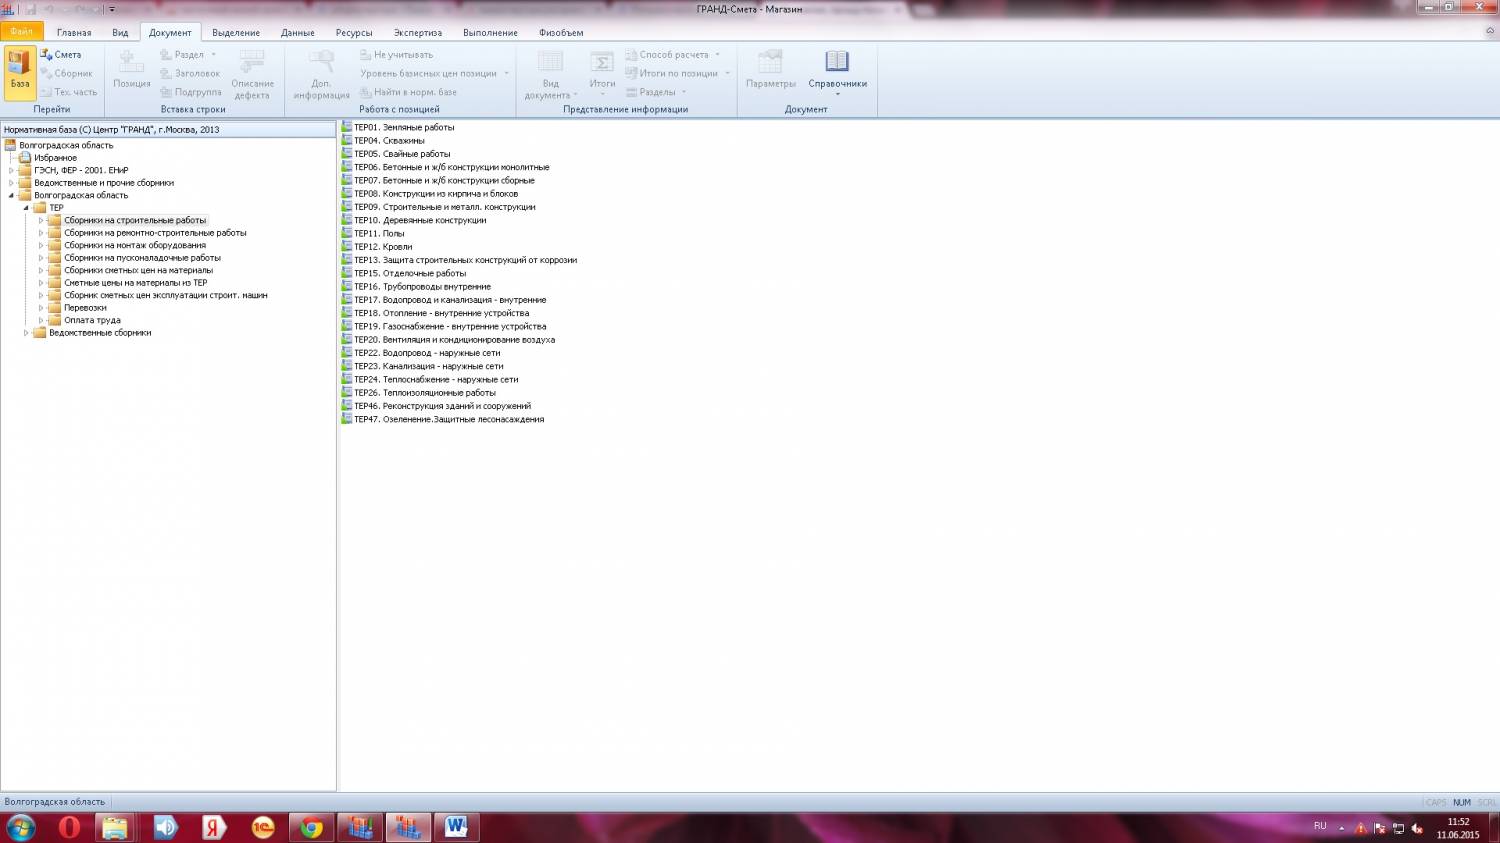Image resolution: width=1500 pixels, height=843 pixels.
Task: Select Сборники на строительные работы in tree
Action: point(135,220)
